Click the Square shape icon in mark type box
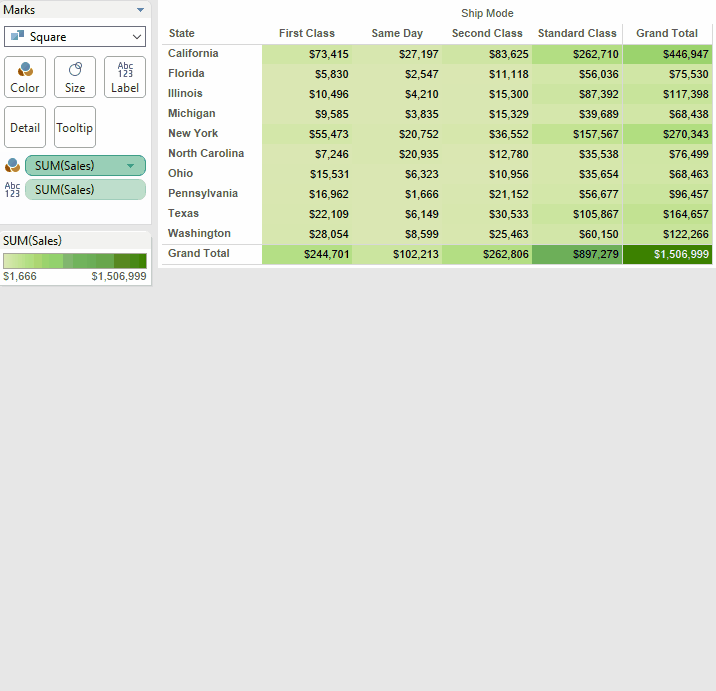The image size is (716, 691). point(17,37)
